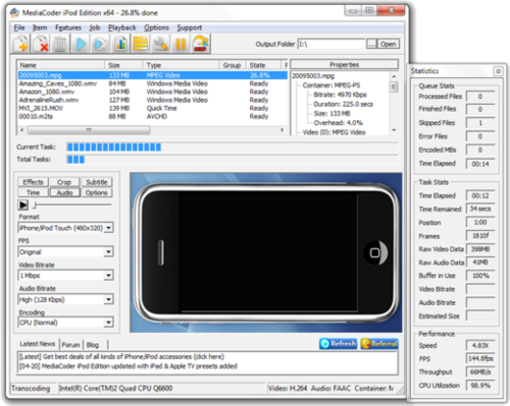Expand the Encoding CPU (Normal) dropdown
The image size is (510, 406).
66,323
